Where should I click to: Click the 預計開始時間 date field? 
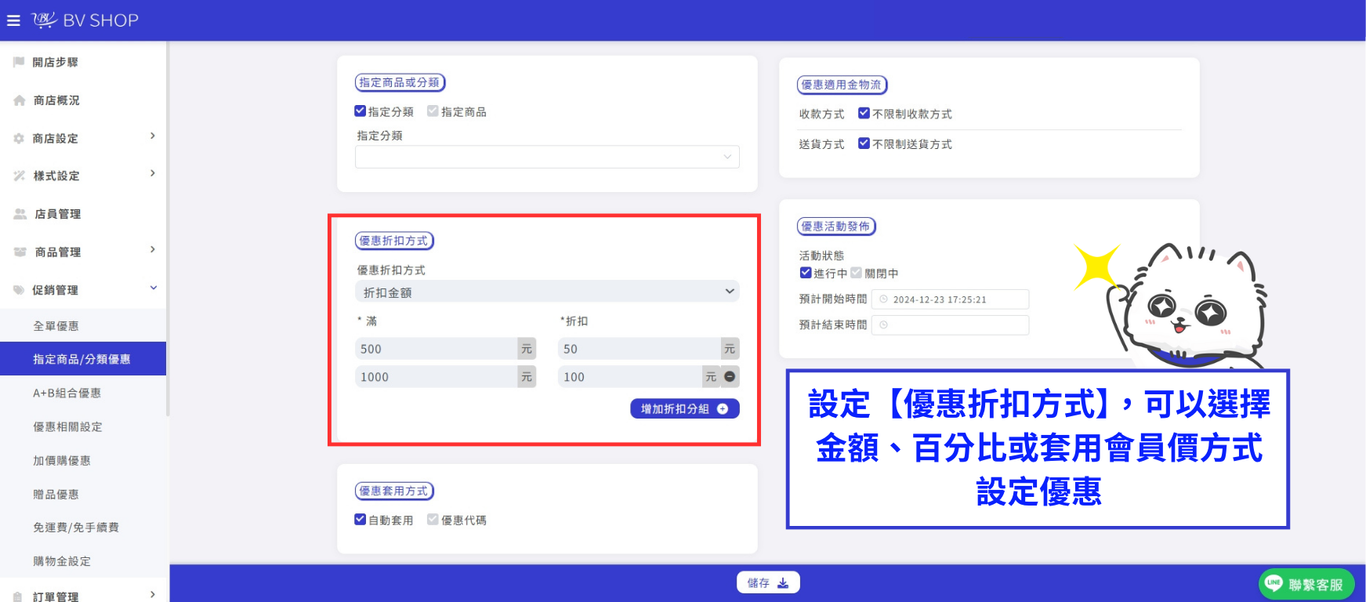click(950, 299)
